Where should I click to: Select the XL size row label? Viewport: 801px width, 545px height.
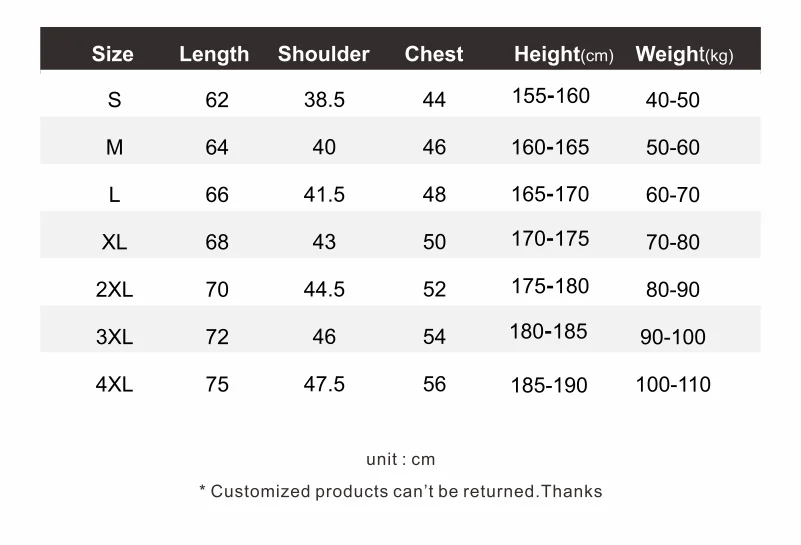[x=114, y=242]
